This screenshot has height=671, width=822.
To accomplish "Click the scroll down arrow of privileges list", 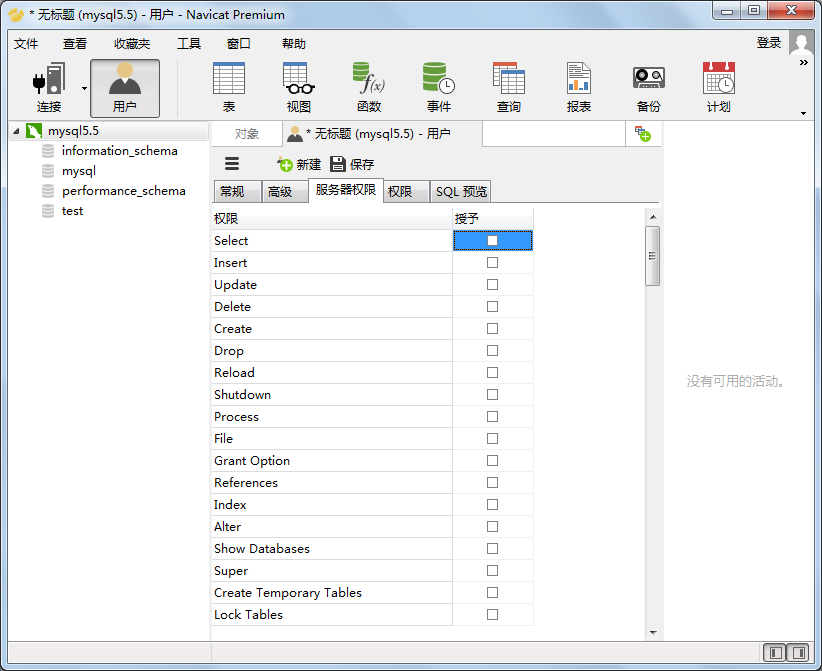I will pos(653,632).
